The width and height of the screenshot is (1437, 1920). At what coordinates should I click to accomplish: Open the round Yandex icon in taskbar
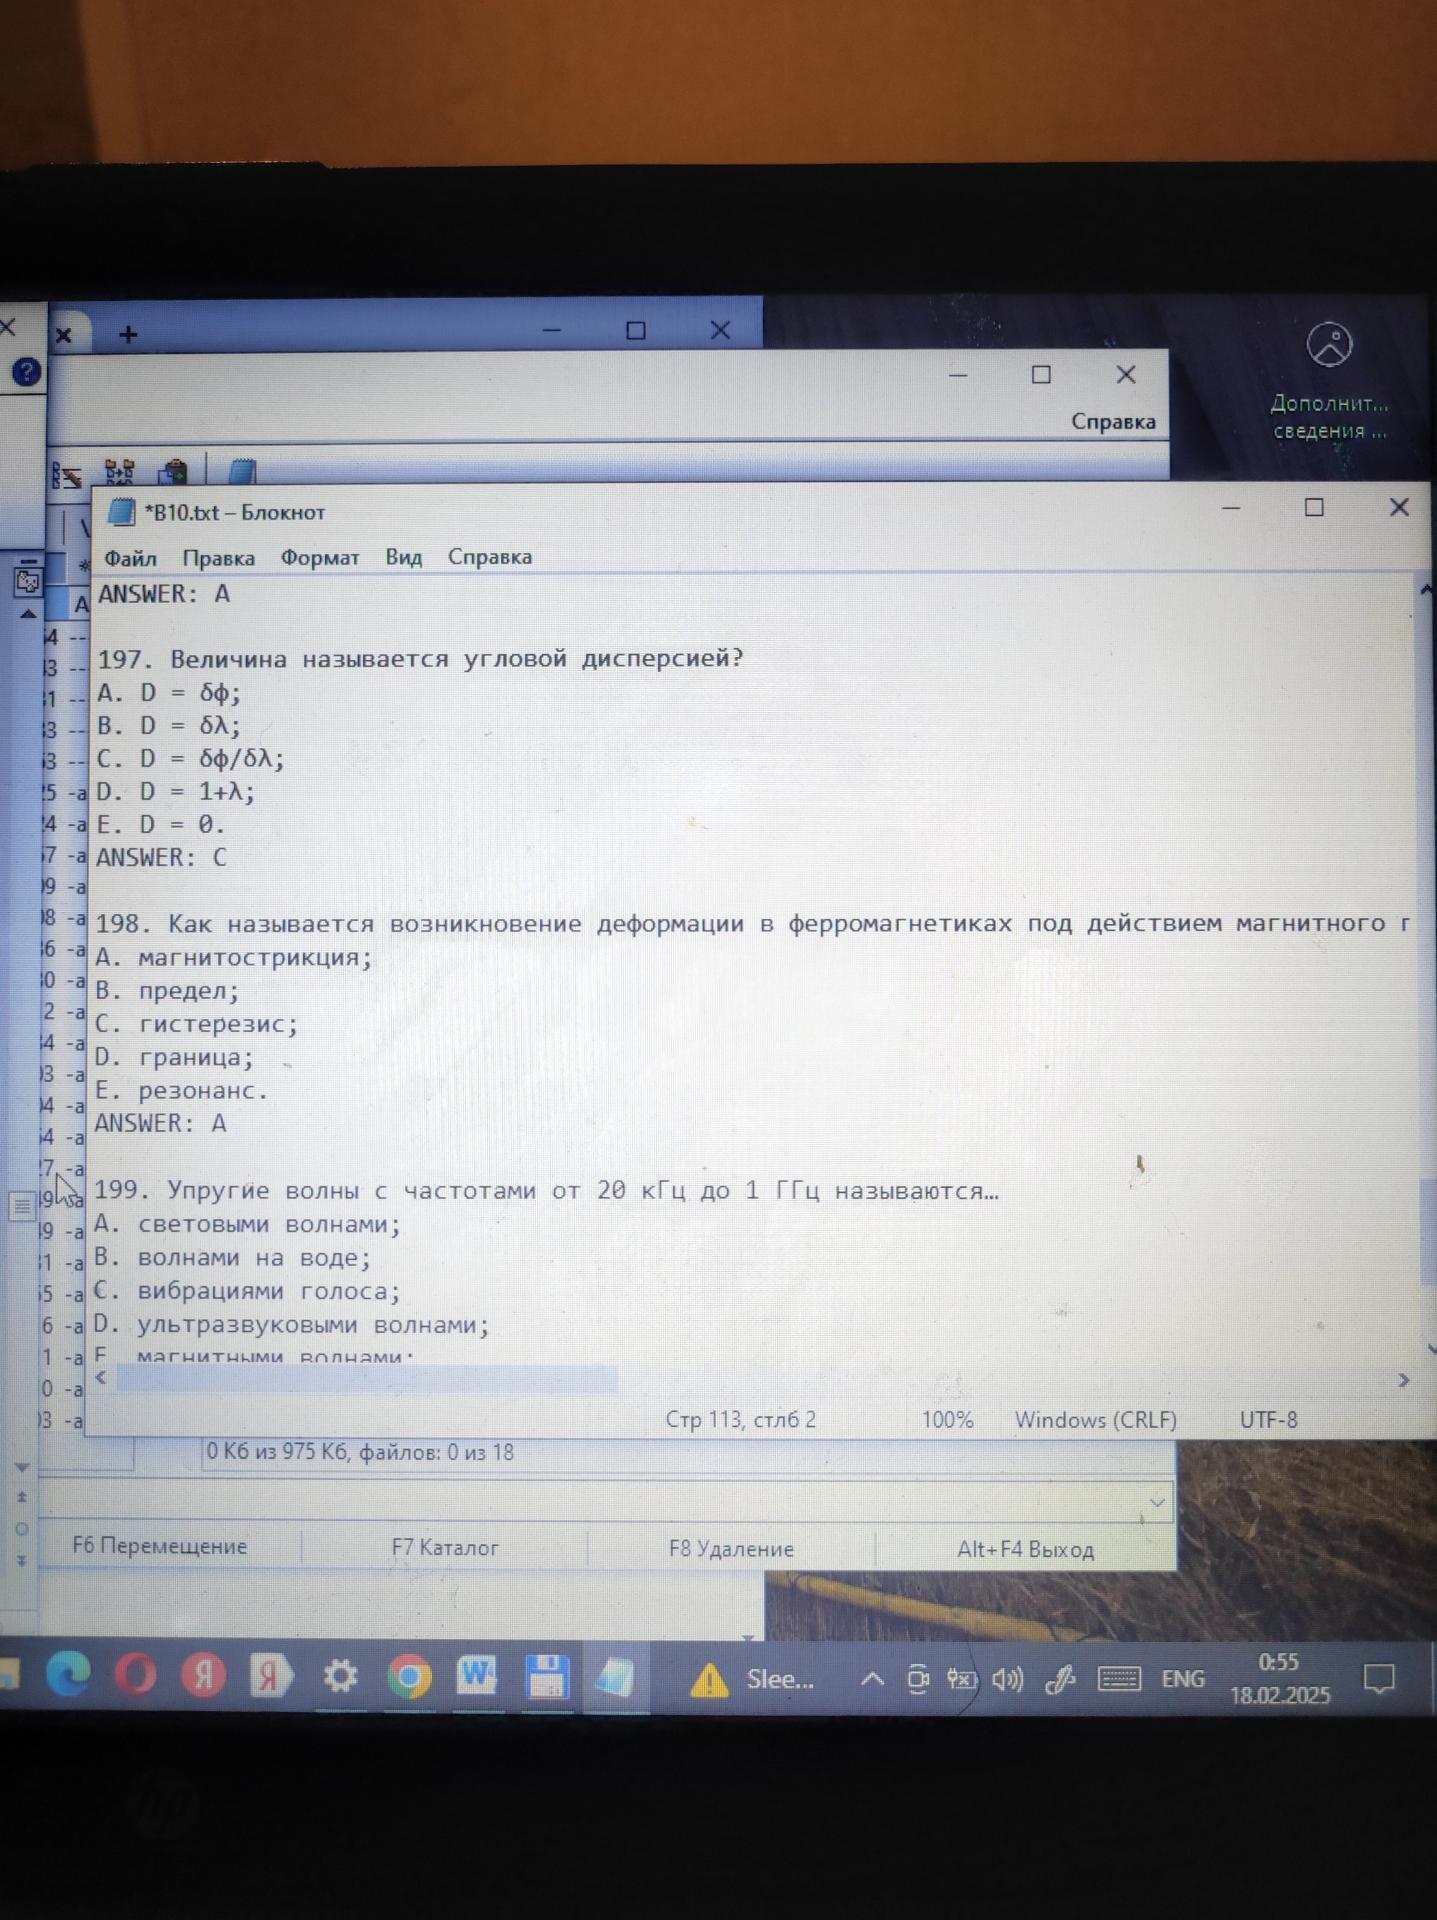203,1676
